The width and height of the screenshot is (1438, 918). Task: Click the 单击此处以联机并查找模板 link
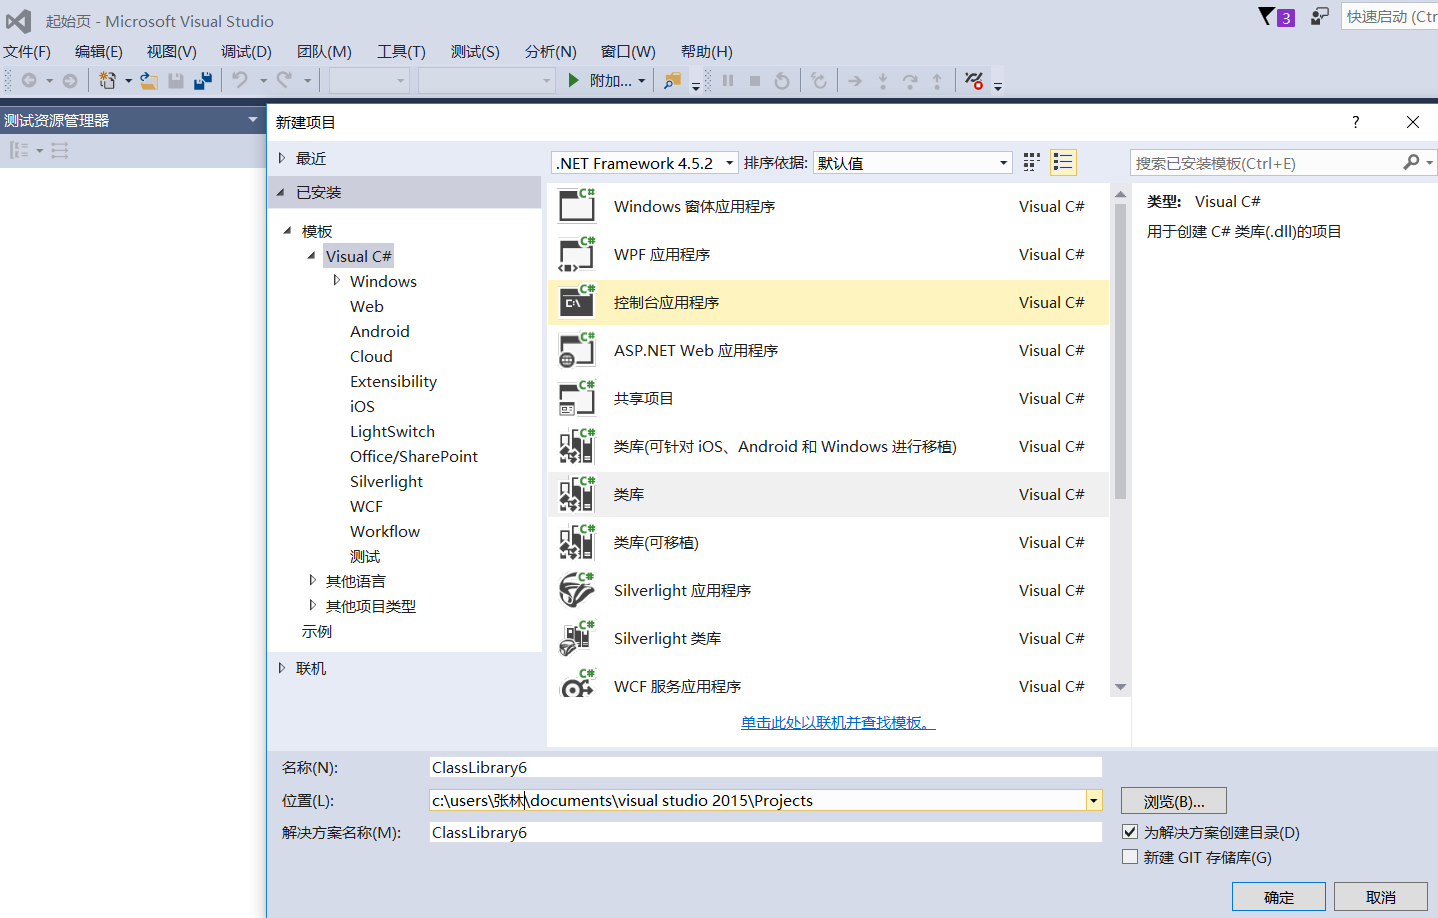(838, 722)
